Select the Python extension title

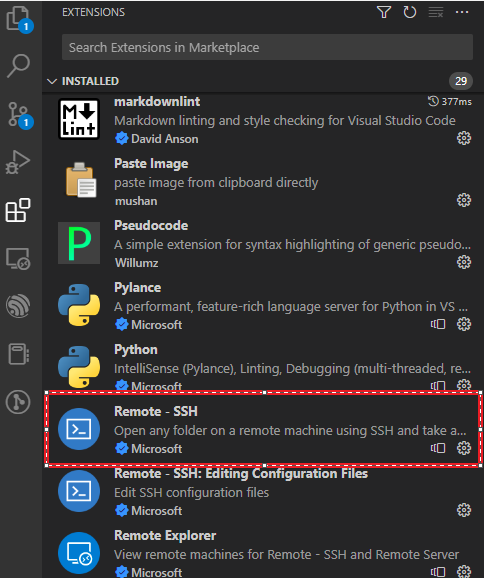coord(136,349)
